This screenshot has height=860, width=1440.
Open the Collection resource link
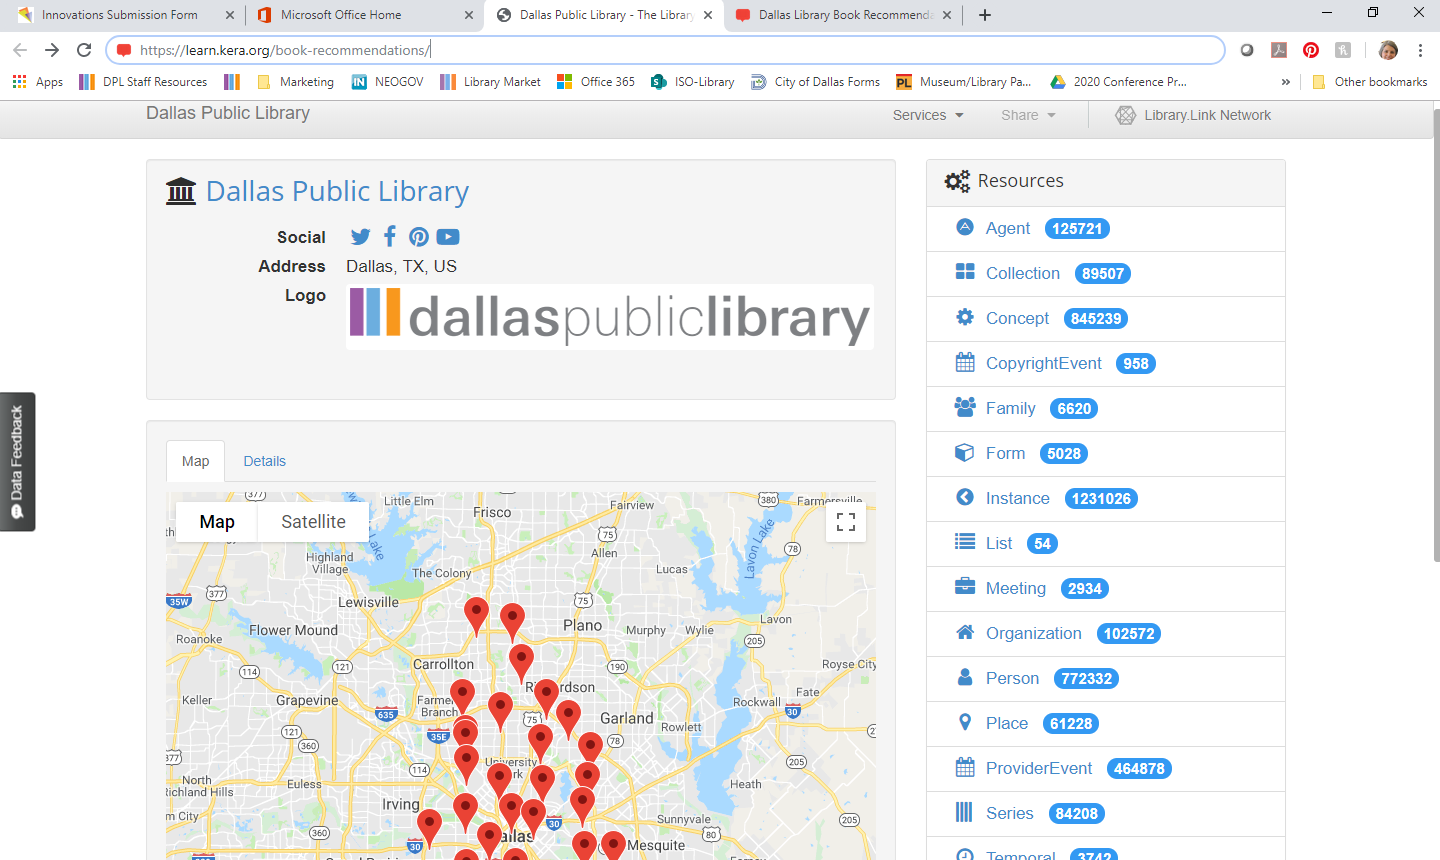tap(1023, 273)
